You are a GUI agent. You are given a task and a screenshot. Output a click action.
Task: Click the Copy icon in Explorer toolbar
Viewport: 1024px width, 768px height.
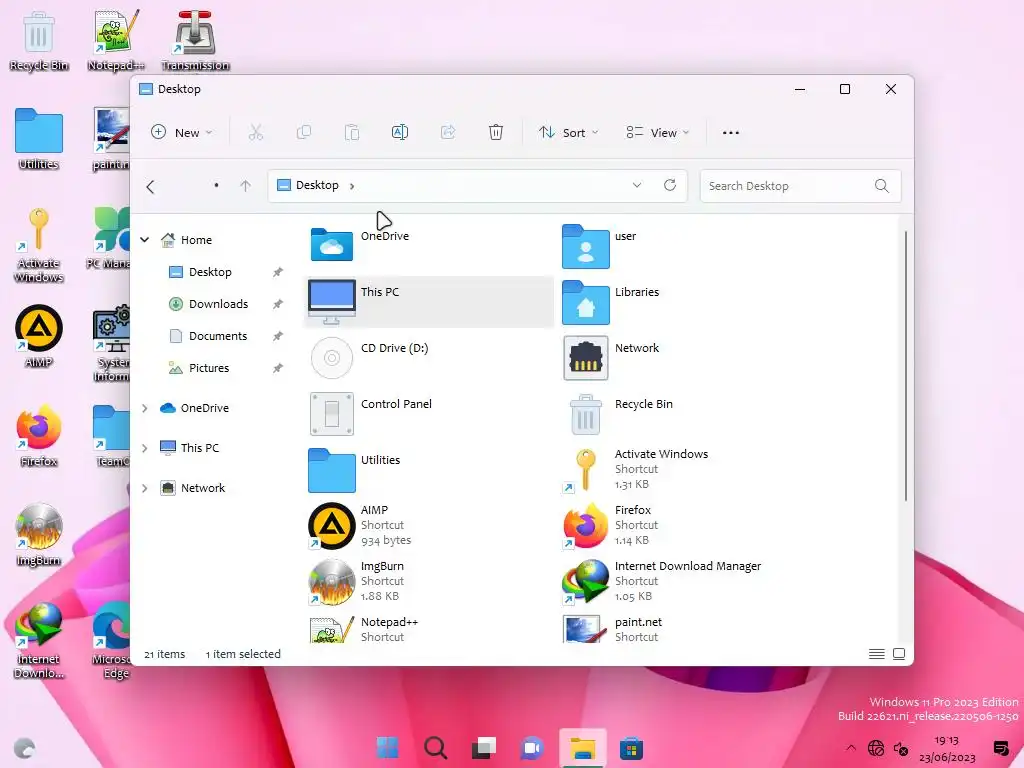point(304,133)
